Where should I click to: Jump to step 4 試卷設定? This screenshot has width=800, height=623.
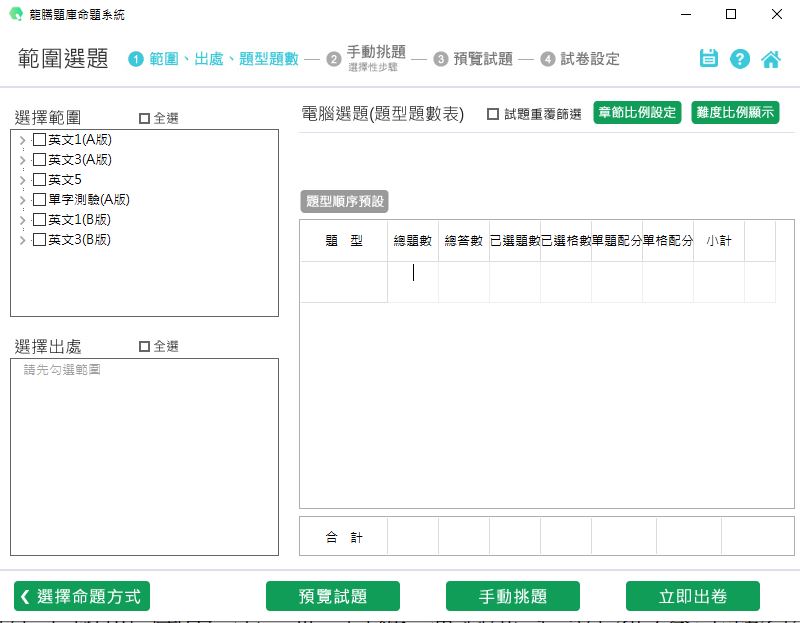[581, 59]
